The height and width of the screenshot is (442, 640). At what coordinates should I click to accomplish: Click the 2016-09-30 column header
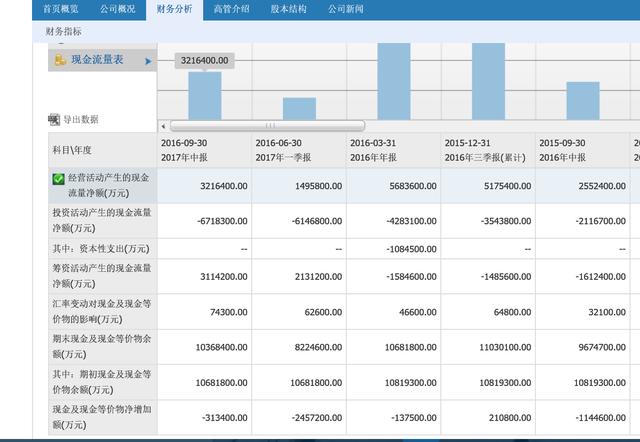point(204,150)
